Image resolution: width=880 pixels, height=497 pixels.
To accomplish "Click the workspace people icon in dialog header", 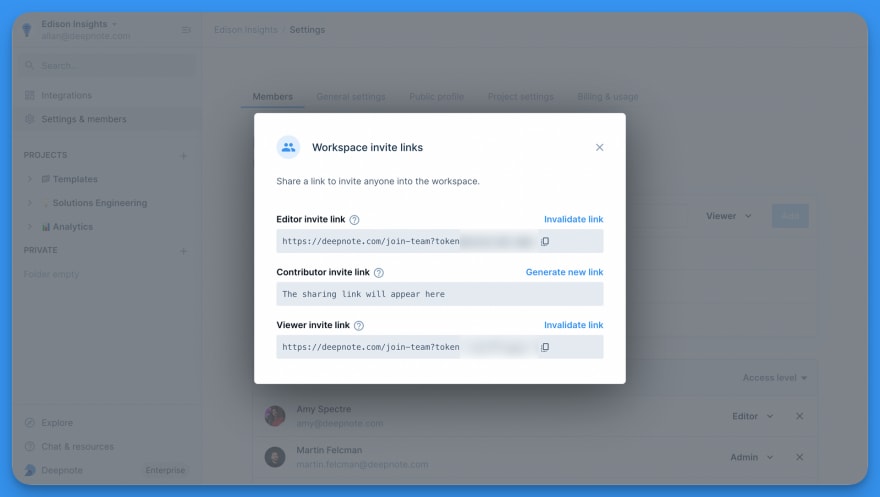I will (x=288, y=148).
